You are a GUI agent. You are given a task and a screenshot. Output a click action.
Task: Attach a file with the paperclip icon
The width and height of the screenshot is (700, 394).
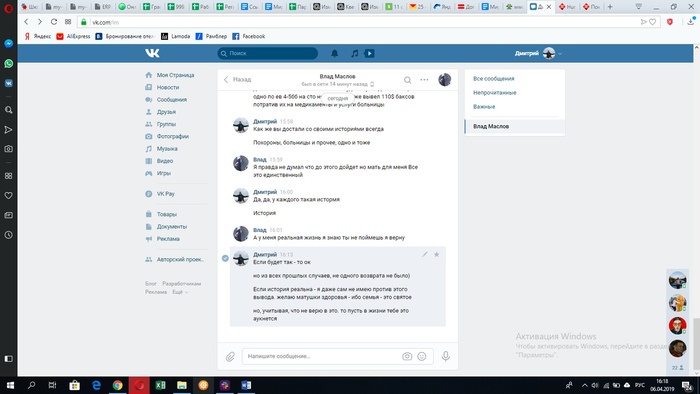coord(230,357)
